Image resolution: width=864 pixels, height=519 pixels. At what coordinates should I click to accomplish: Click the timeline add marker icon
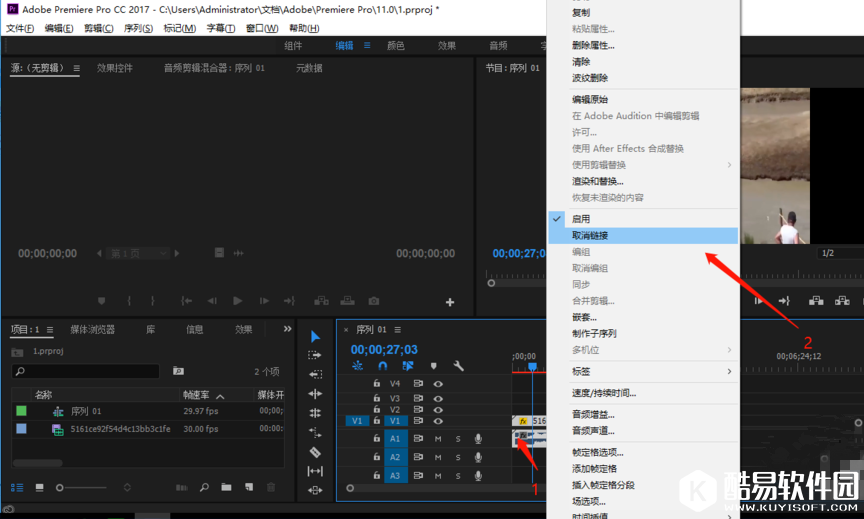[434, 366]
